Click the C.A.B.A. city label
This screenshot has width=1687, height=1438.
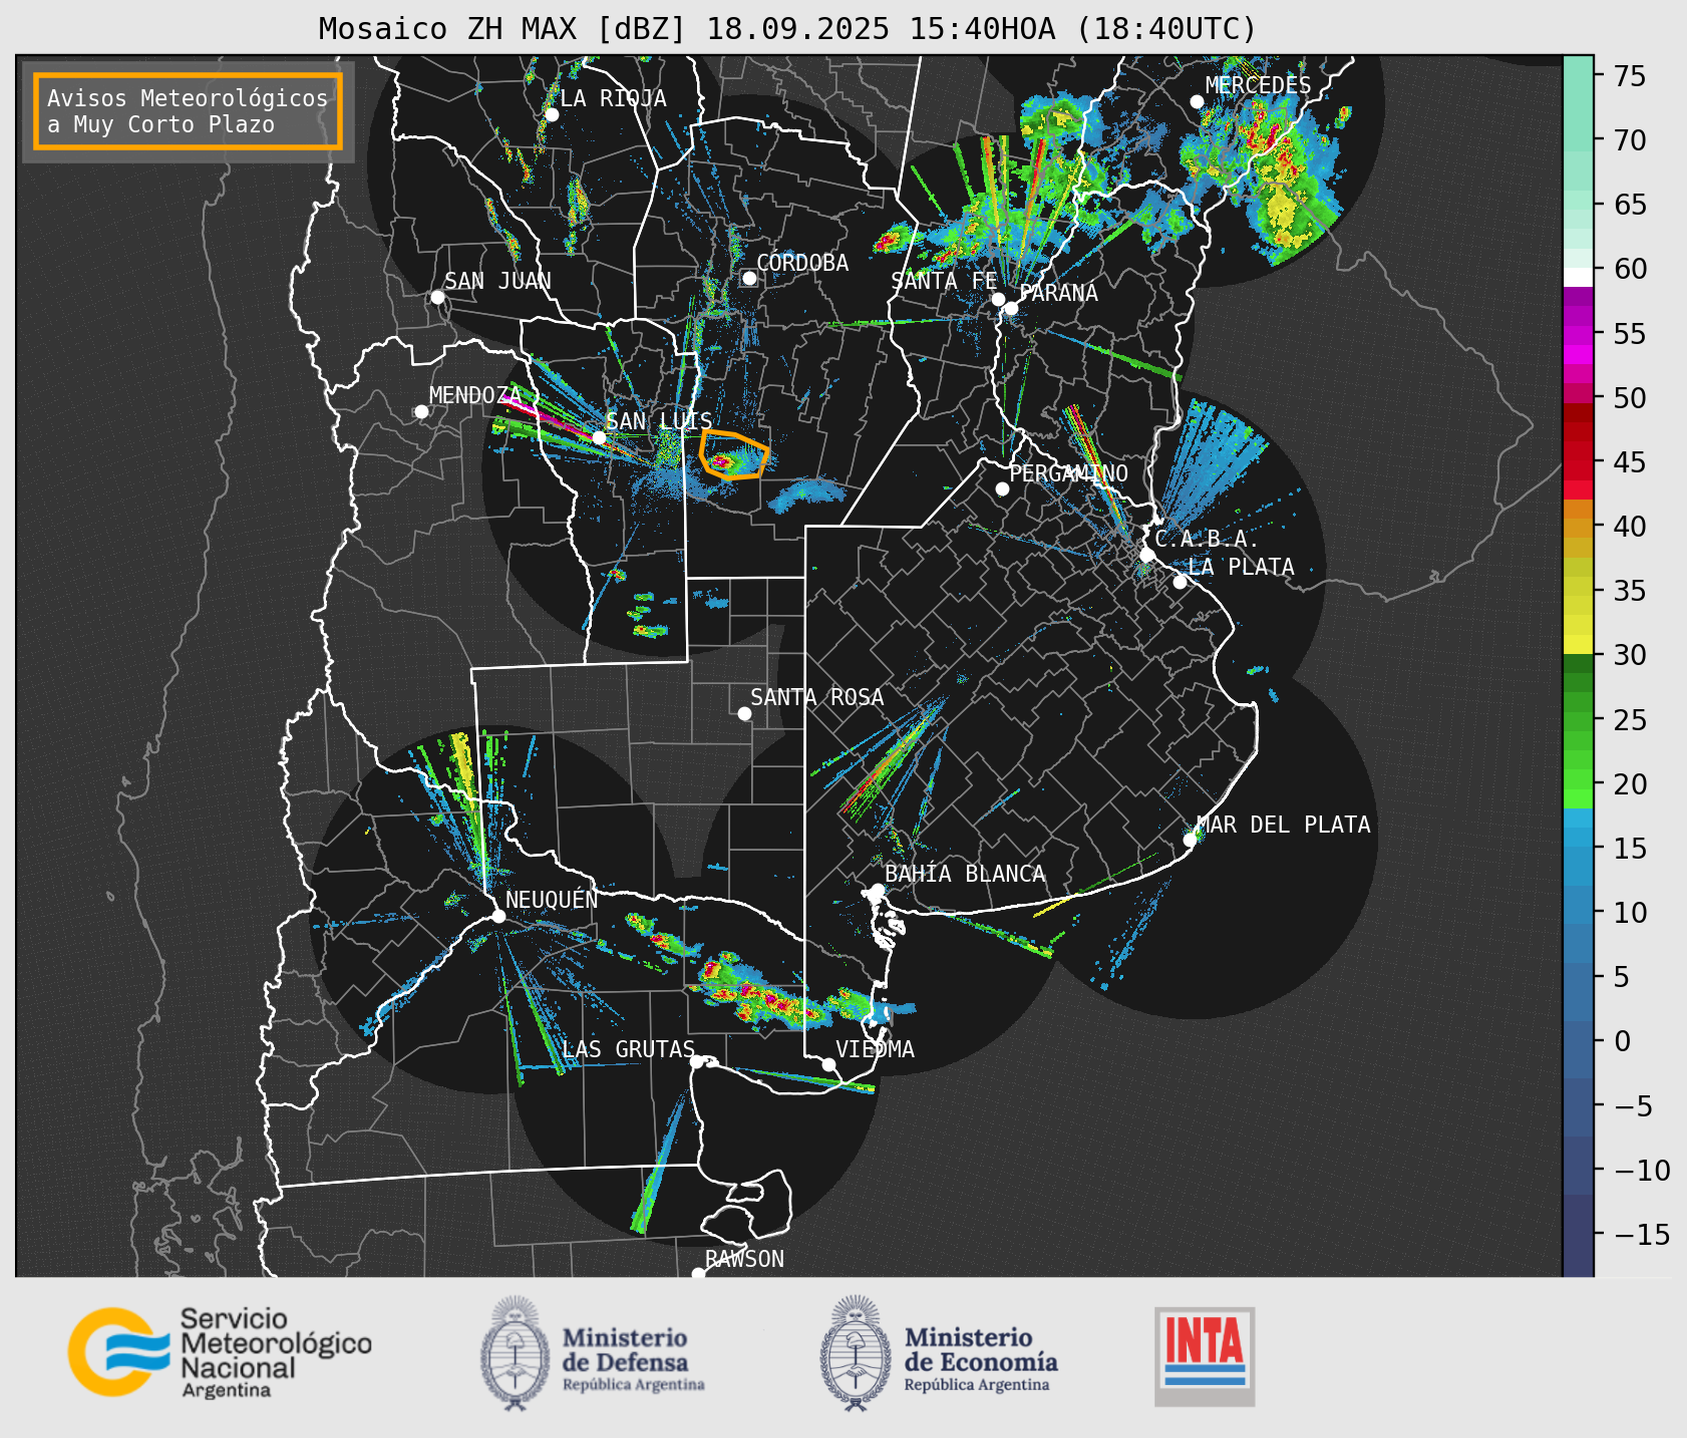[1206, 539]
